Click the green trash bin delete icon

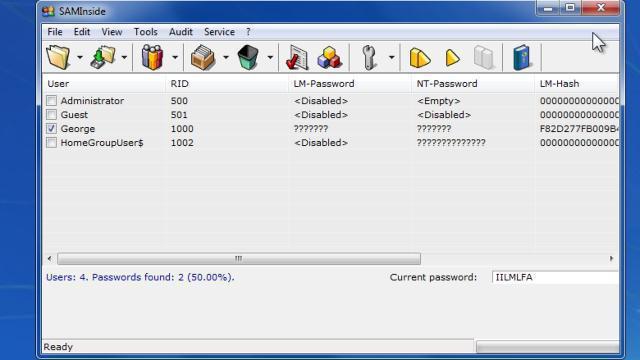point(248,57)
